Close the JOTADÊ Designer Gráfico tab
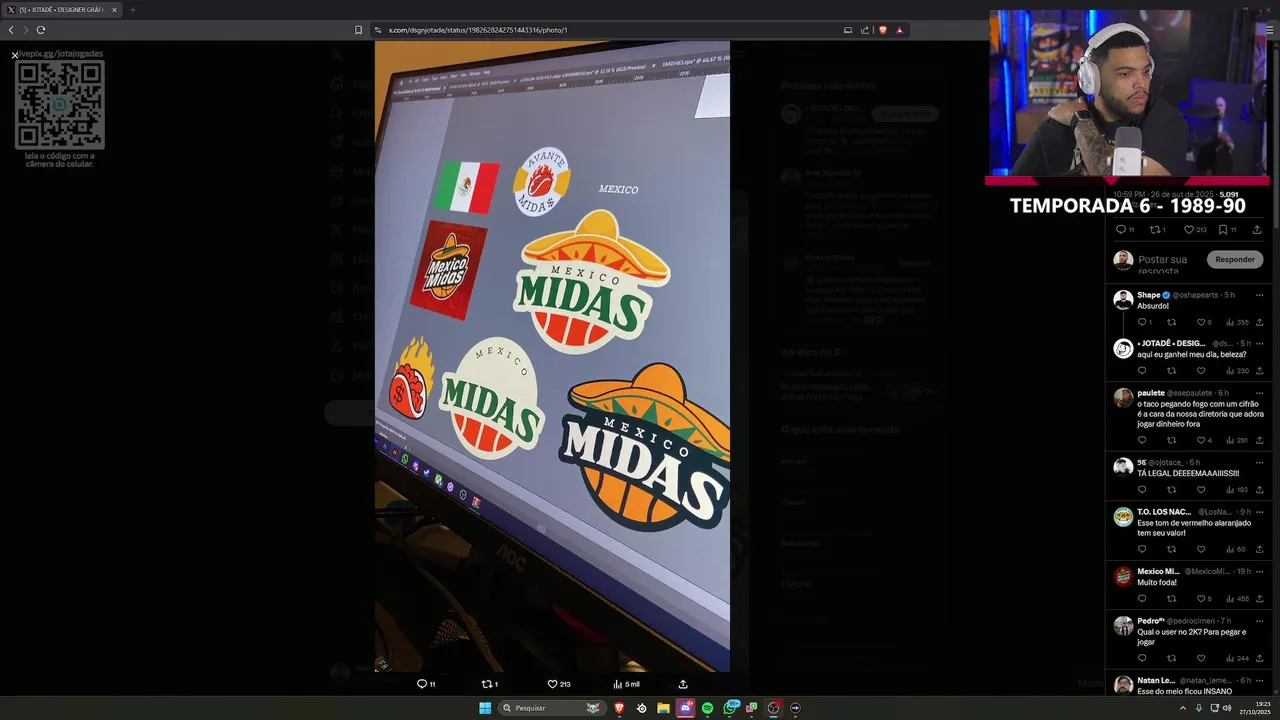 tap(114, 10)
